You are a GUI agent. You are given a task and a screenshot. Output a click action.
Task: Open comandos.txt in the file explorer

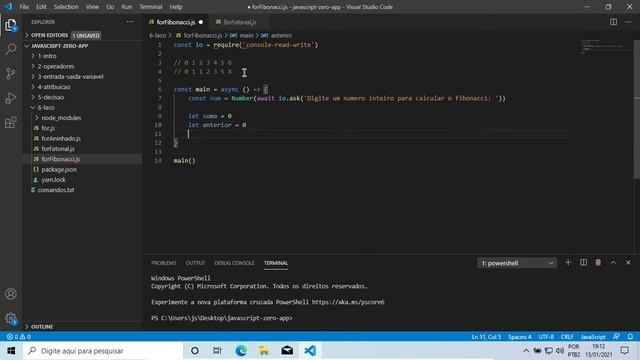[x=82, y=190]
